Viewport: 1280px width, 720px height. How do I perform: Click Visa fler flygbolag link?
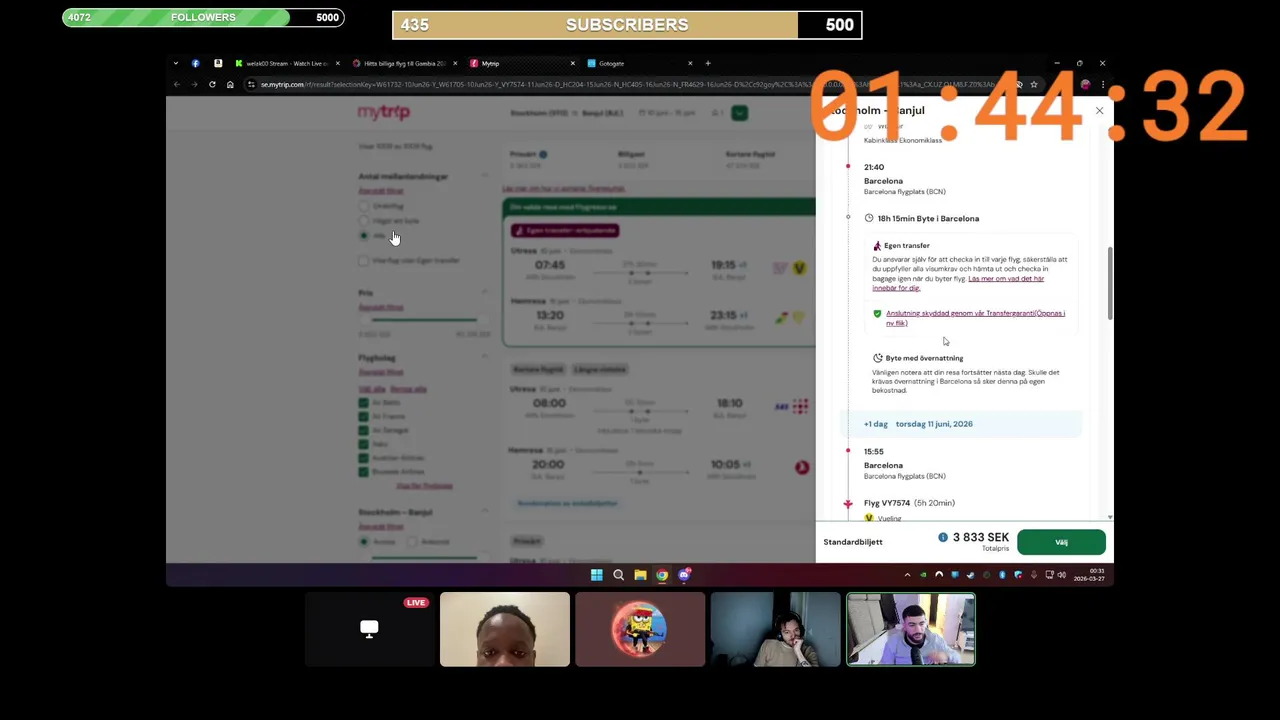point(425,486)
